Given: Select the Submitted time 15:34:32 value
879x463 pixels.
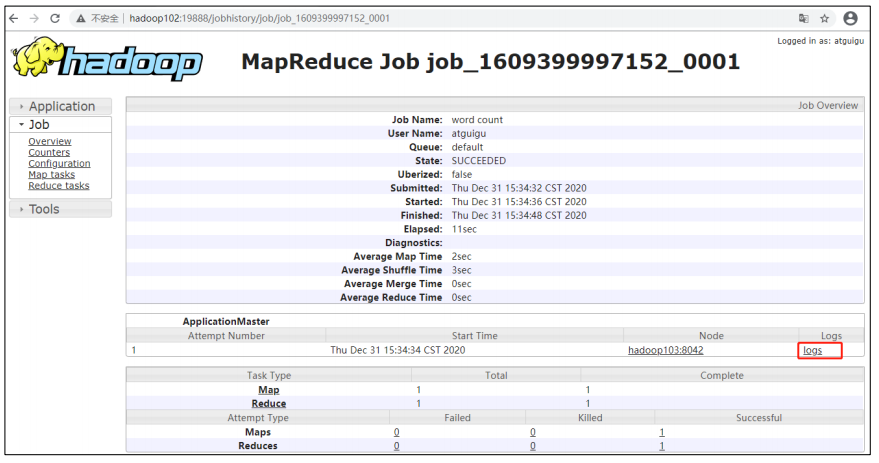Looking at the screenshot, I should (519, 188).
